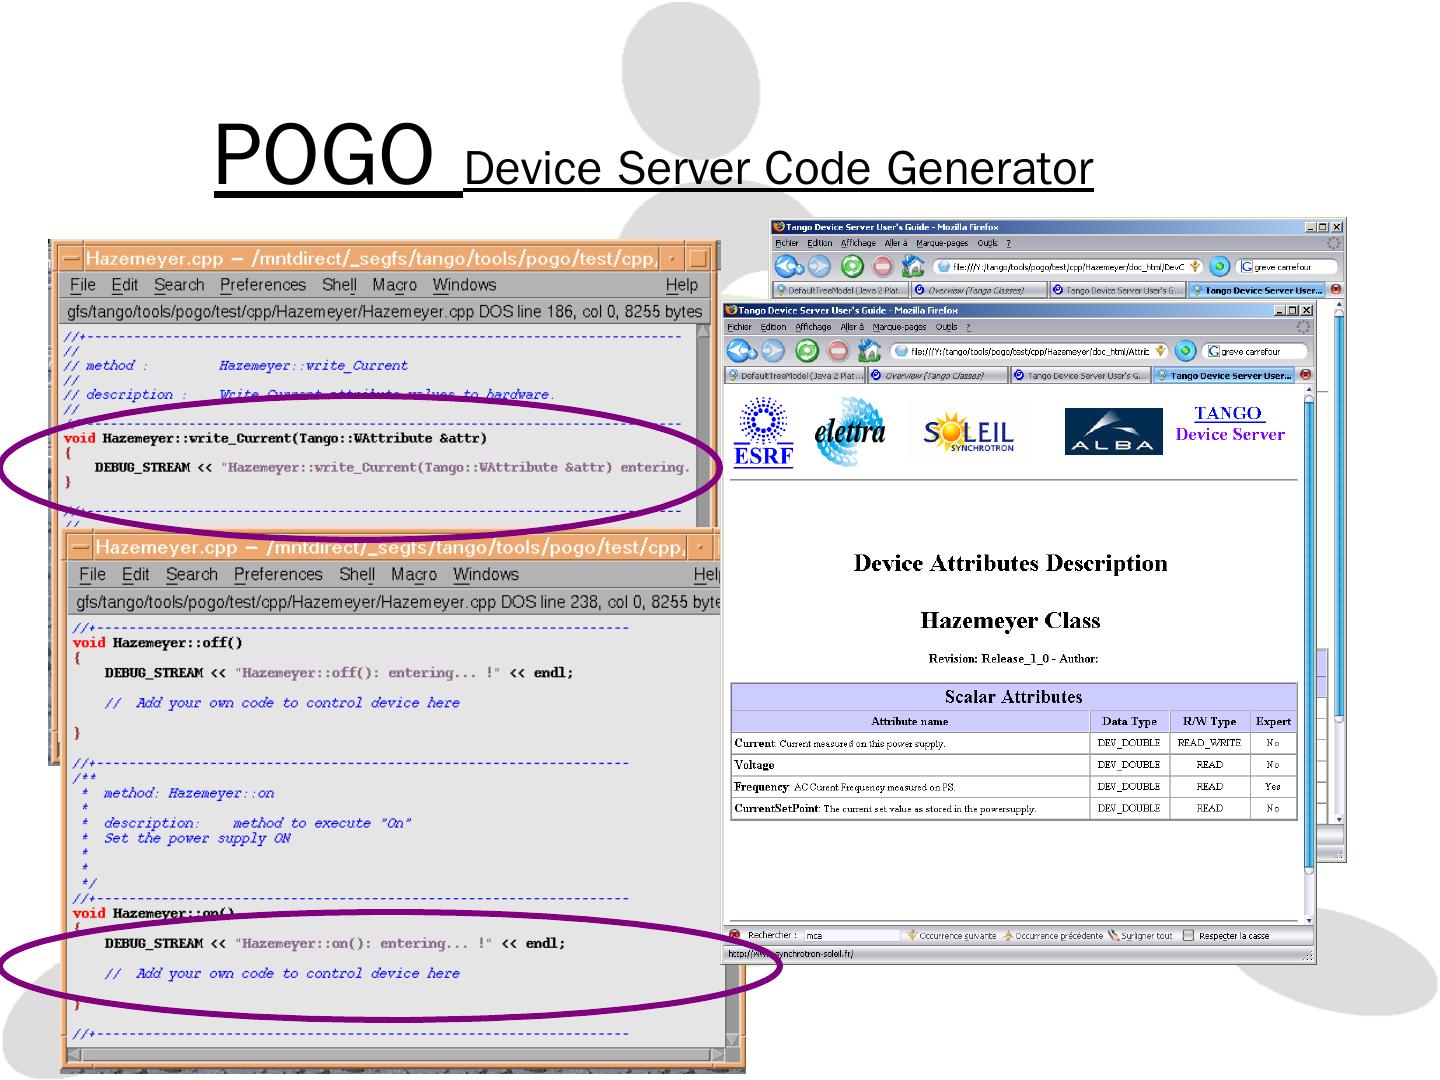Open Affichage menu in front Firefox window

[813, 327]
